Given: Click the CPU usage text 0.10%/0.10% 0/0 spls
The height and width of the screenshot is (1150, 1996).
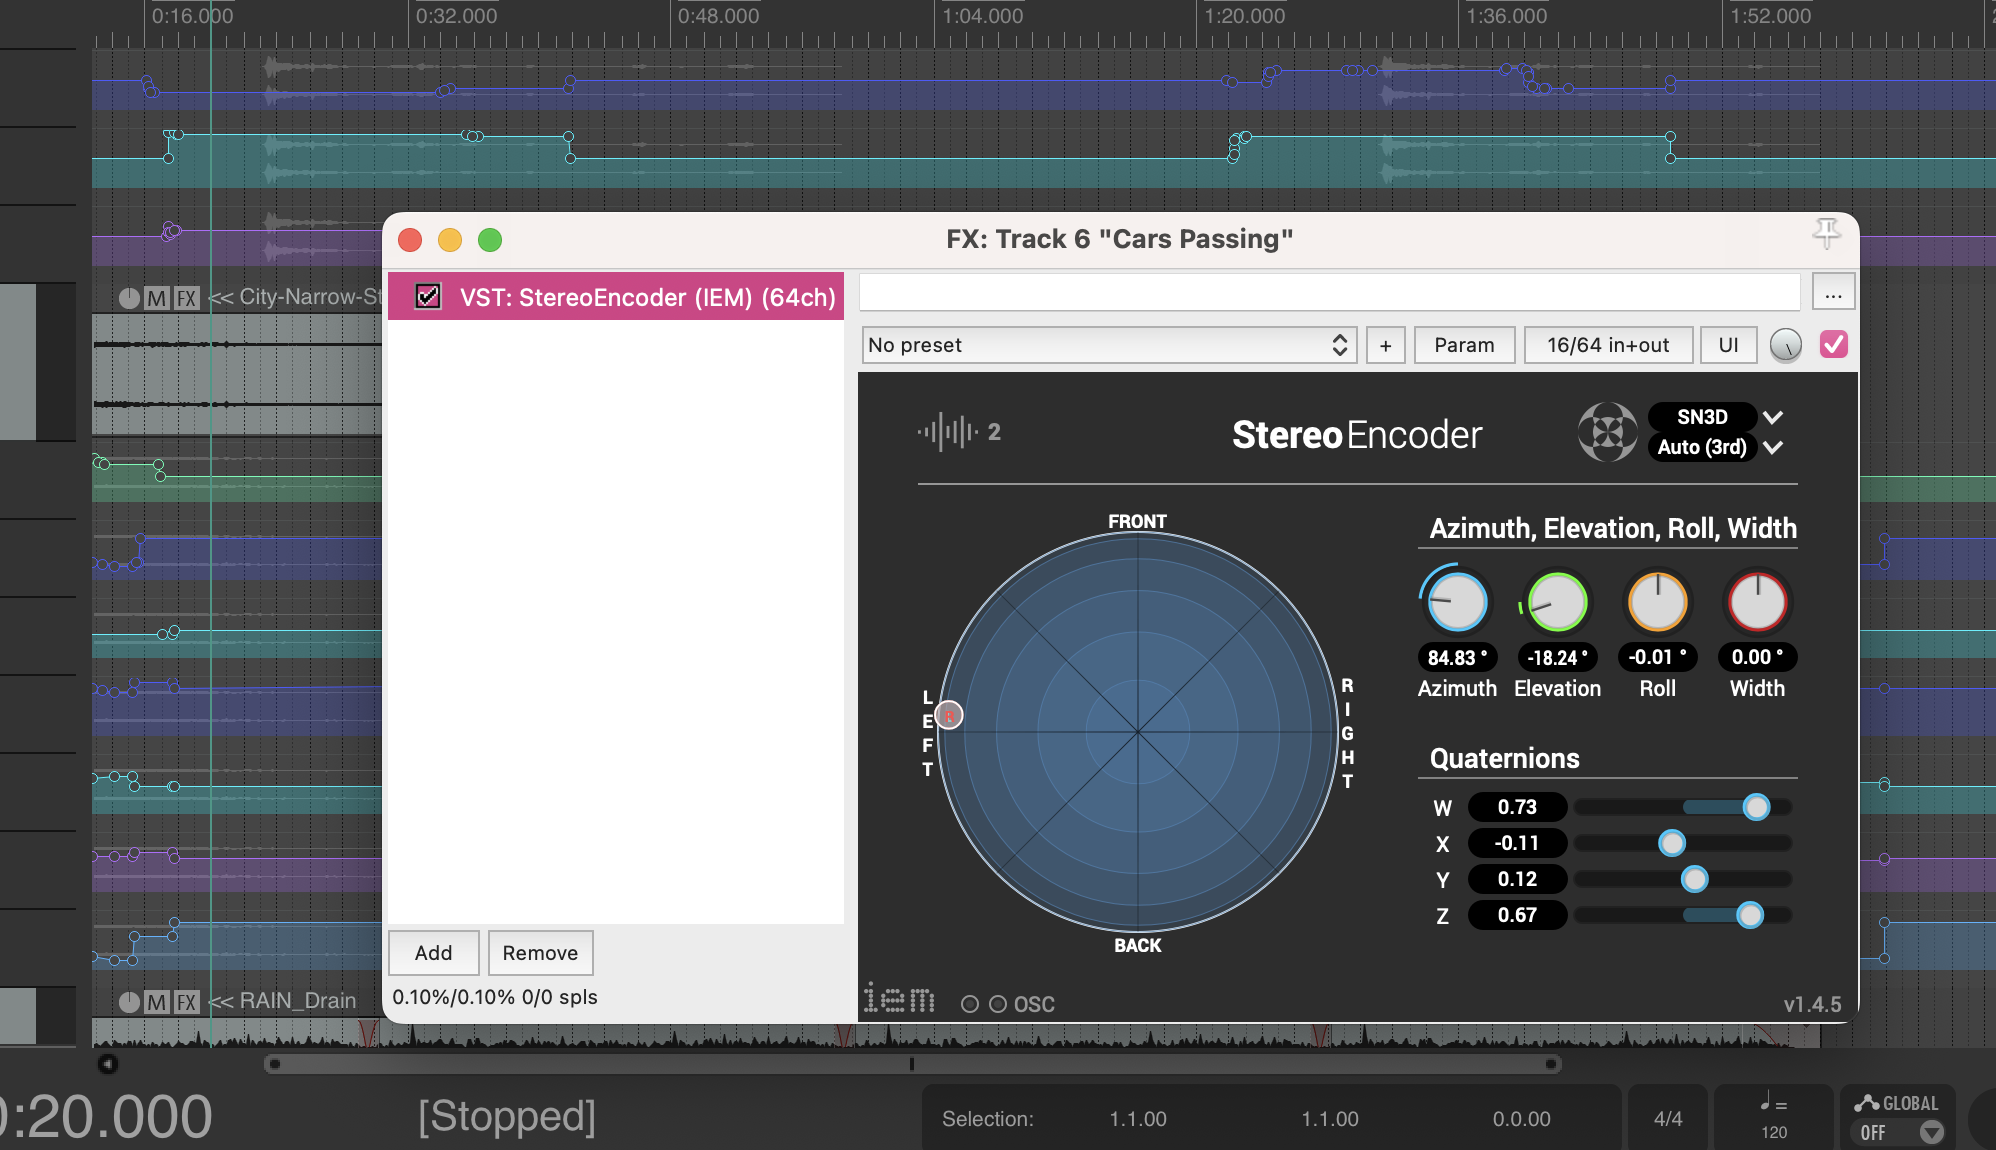Looking at the screenshot, I should tap(495, 997).
